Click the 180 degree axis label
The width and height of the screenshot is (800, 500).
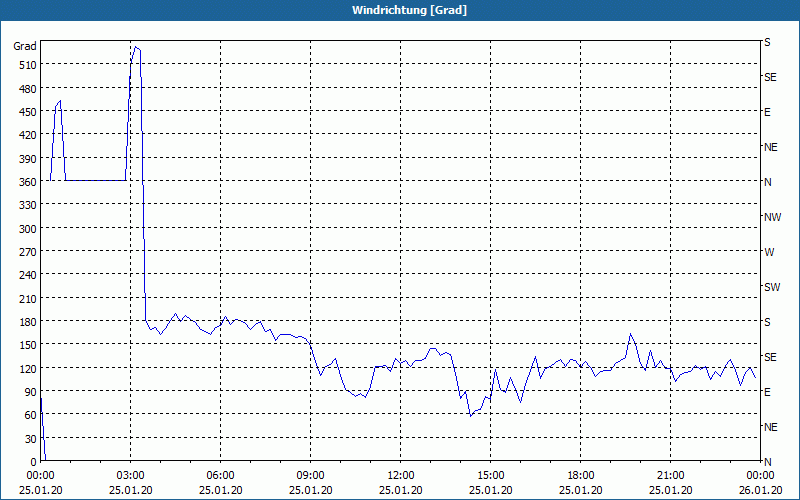coord(28,322)
